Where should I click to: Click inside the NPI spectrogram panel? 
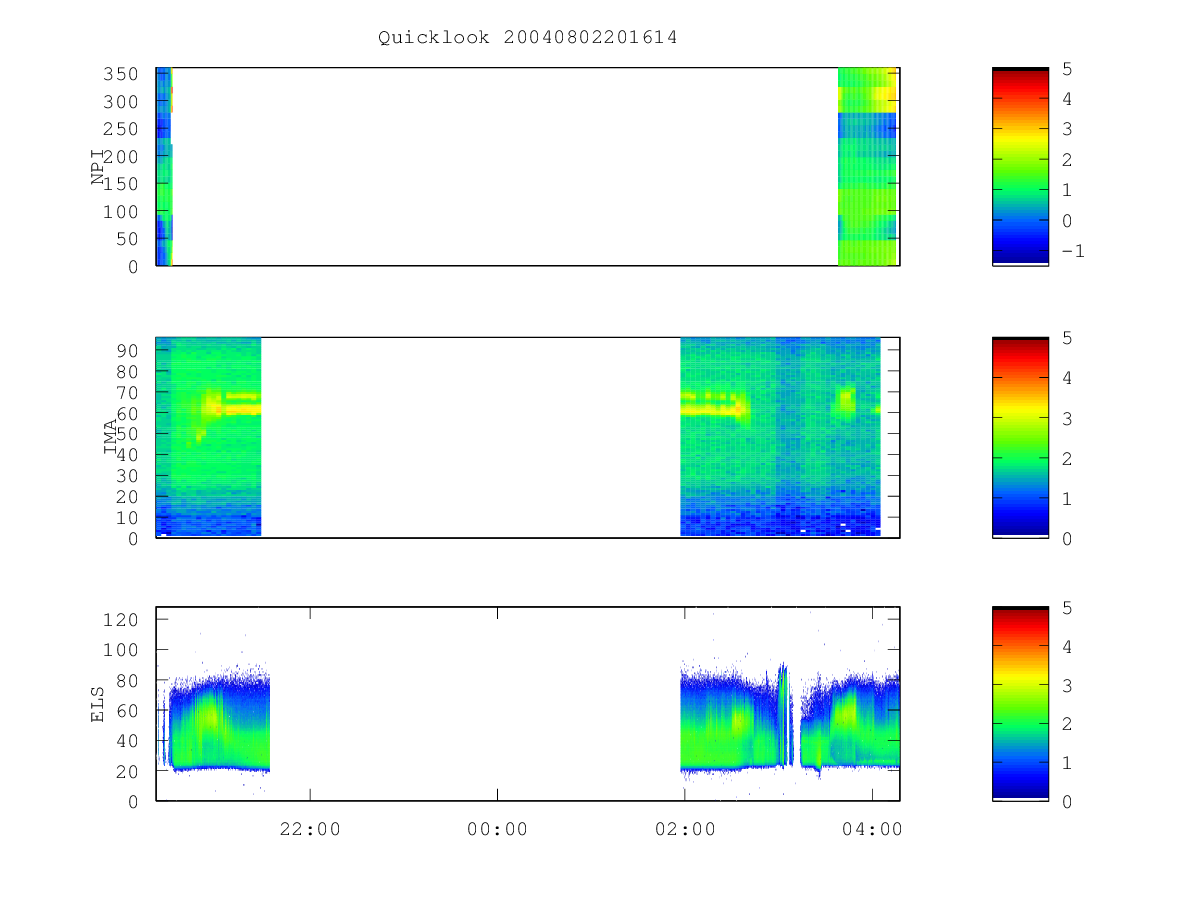click(x=528, y=167)
